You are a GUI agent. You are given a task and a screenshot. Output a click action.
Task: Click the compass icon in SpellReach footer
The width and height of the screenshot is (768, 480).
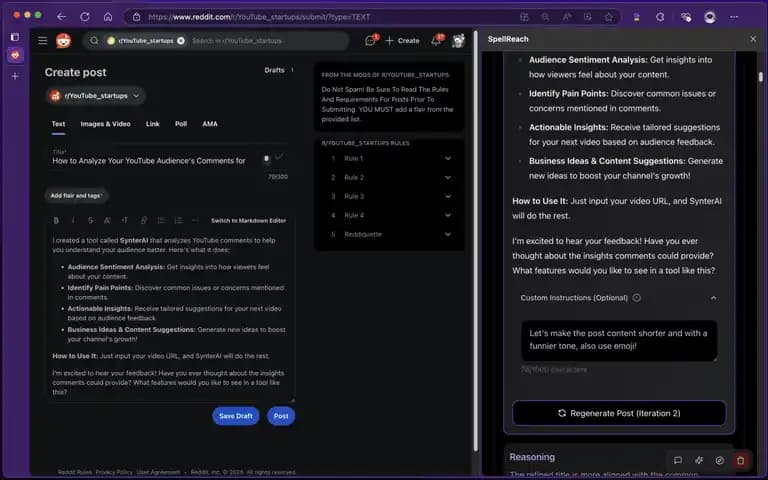click(x=720, y=460)
